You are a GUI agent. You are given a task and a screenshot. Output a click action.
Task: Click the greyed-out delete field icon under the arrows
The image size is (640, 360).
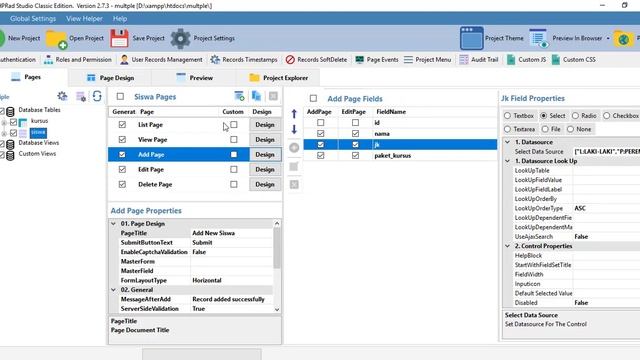point(294,184)
